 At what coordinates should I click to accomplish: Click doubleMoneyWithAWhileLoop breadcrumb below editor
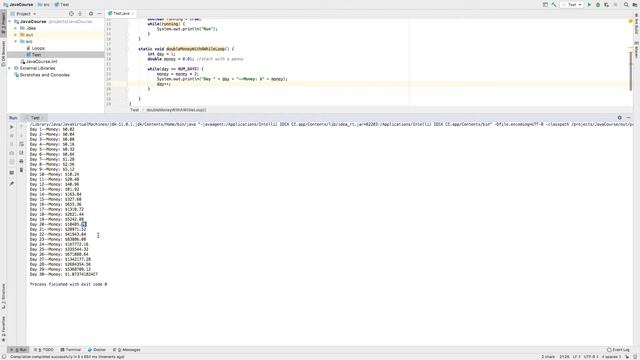tap(176, 110)
